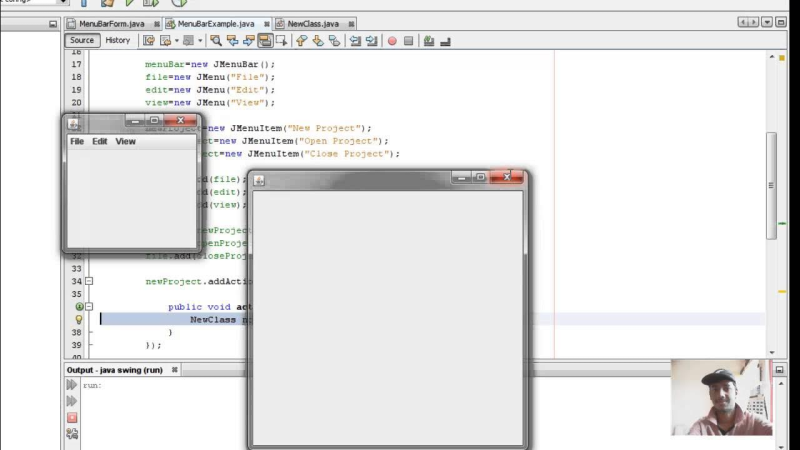
Task: Click Find Next Occurrence icon
Action: 248,41
